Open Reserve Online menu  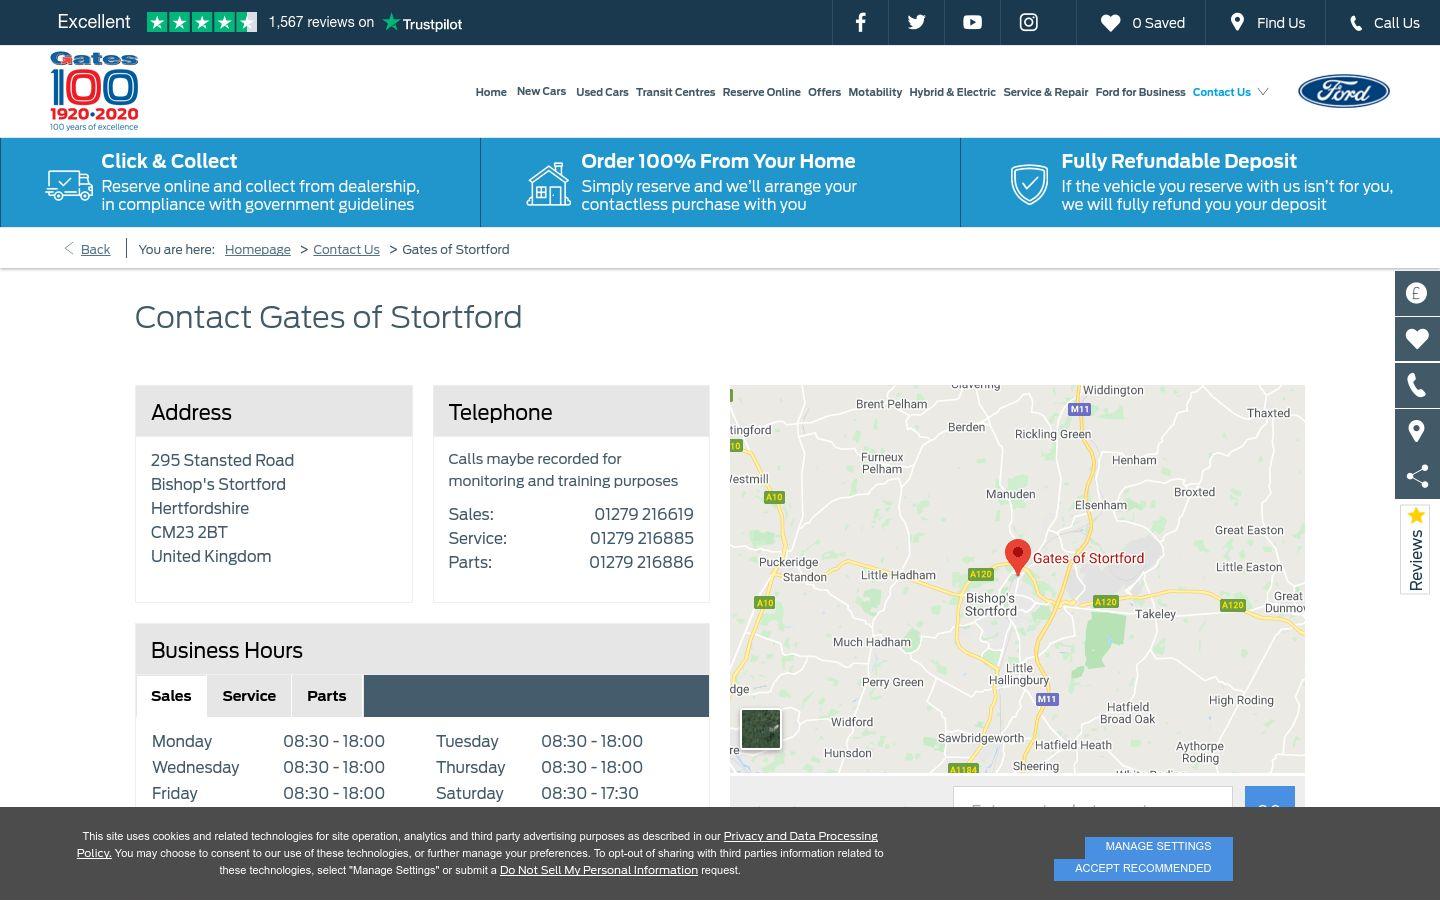pos(761,92)
